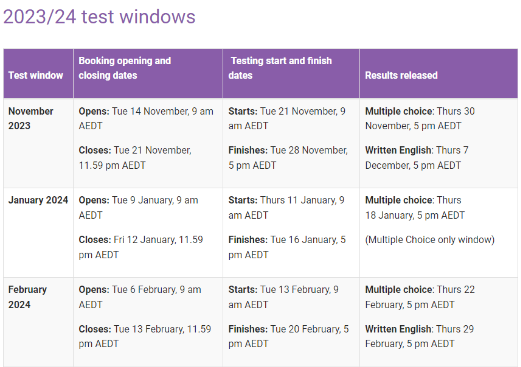The height and width of the screenshot is (367, 521).
Task: Click 'Written English: Thurs 7 December' result
Action: (x=417, y=158)
